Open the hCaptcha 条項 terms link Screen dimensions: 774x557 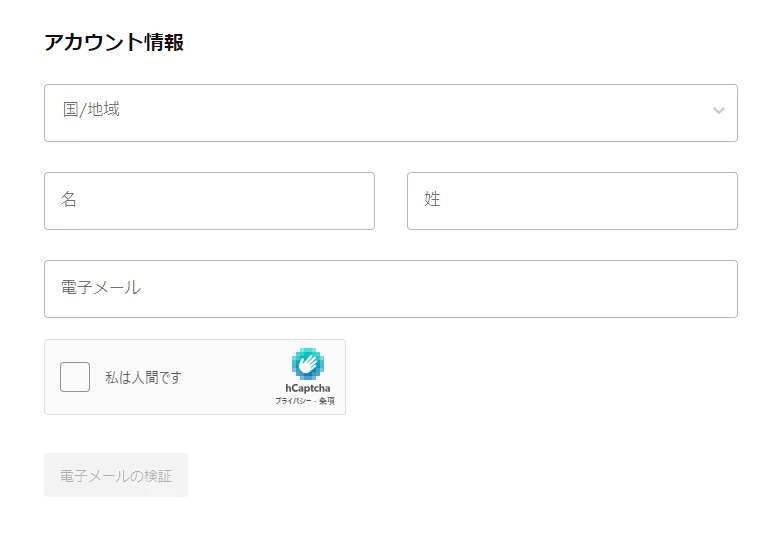[327, 401]
